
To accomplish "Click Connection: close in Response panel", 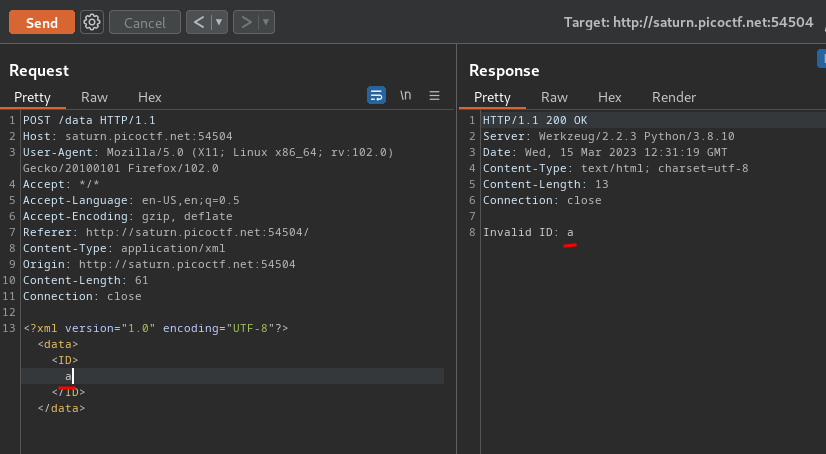I will click(542, 200).
